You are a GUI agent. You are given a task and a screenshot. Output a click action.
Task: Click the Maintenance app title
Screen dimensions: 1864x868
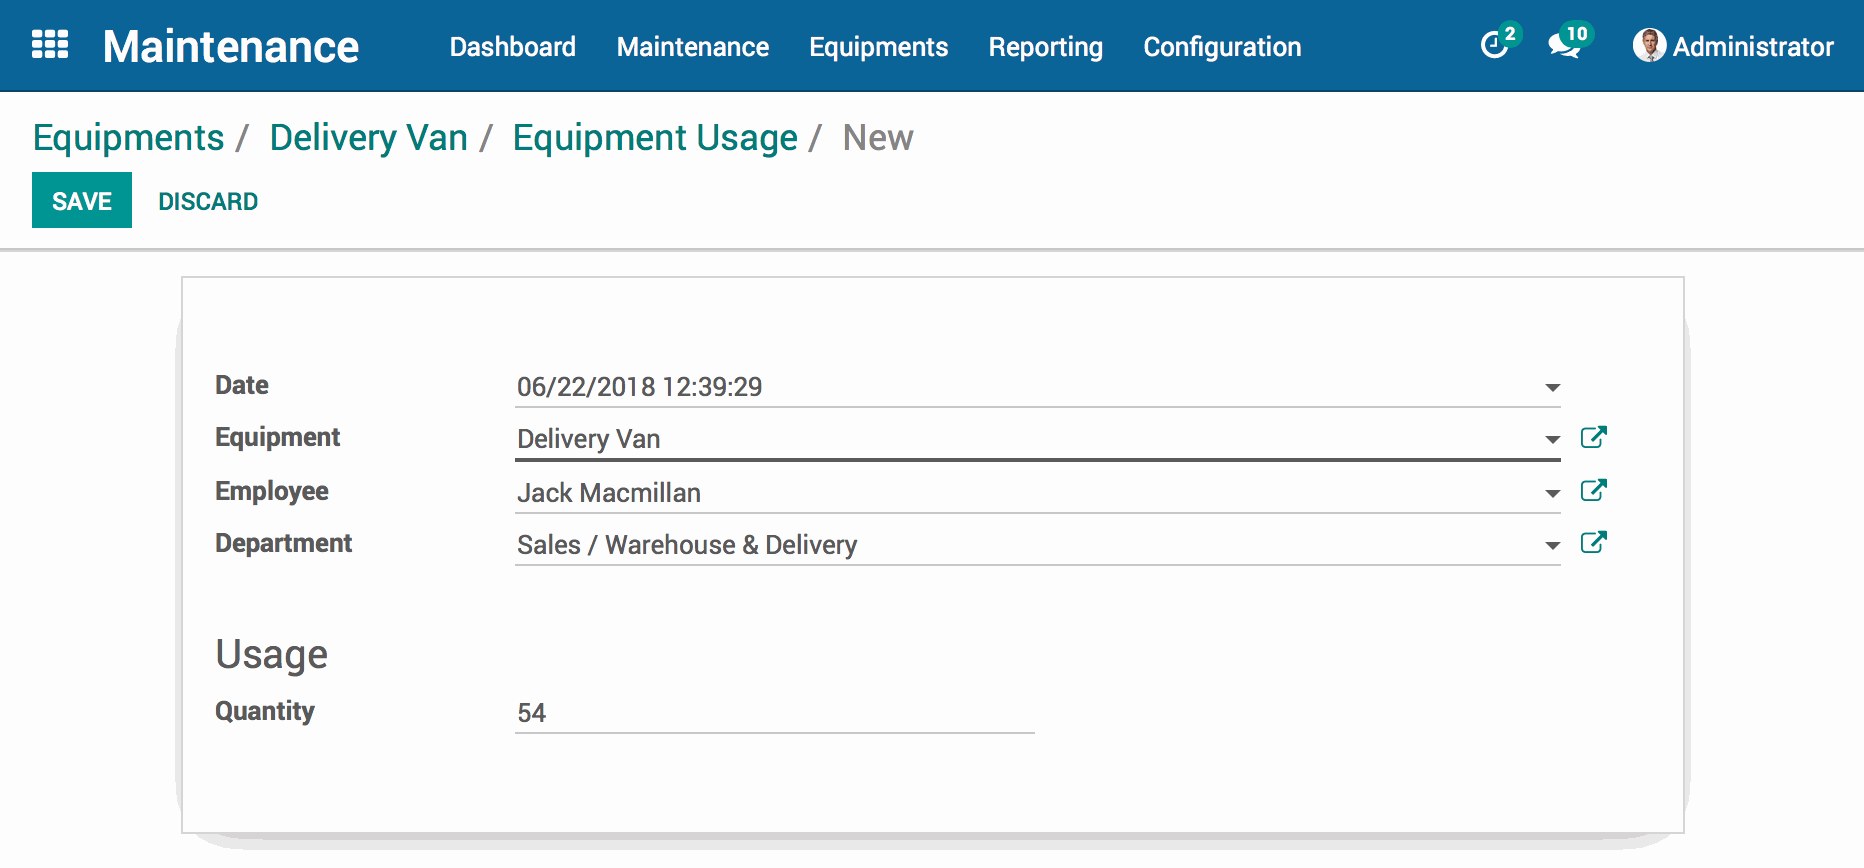(231, 46)
